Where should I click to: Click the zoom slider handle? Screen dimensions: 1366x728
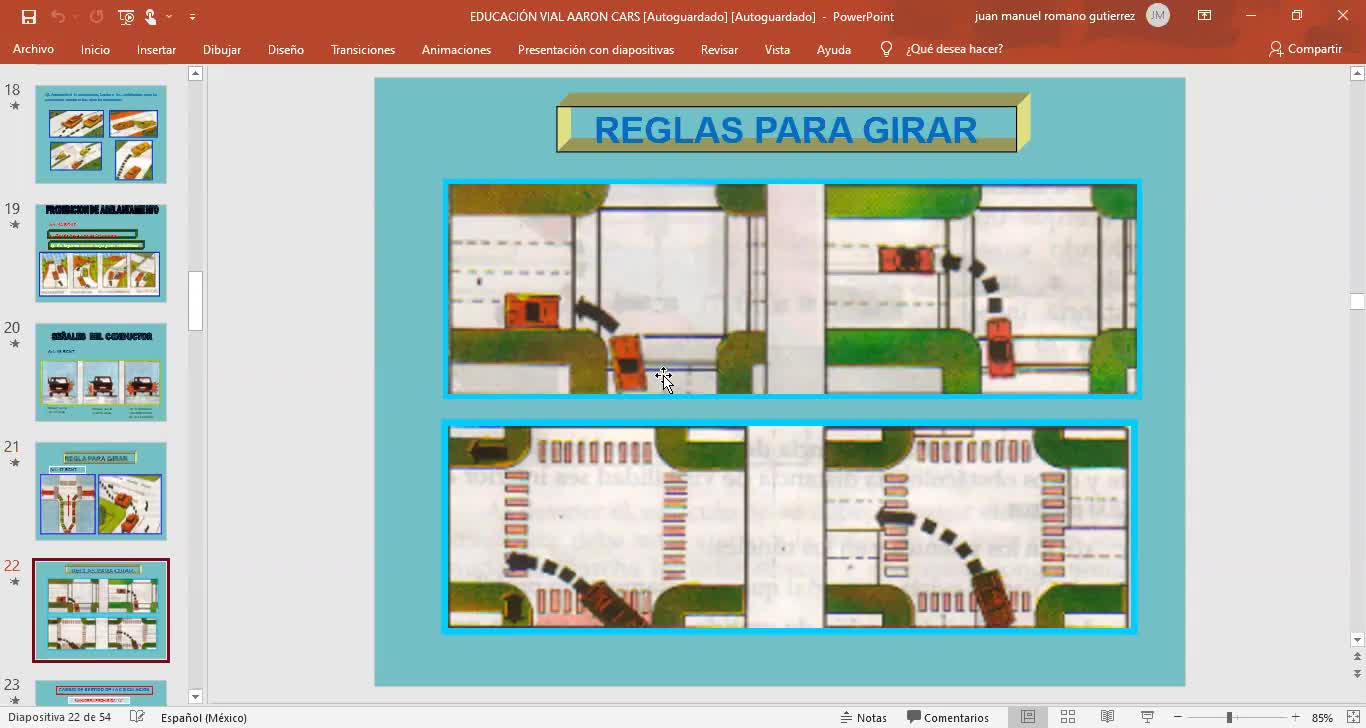click(x=1229, y=717)
